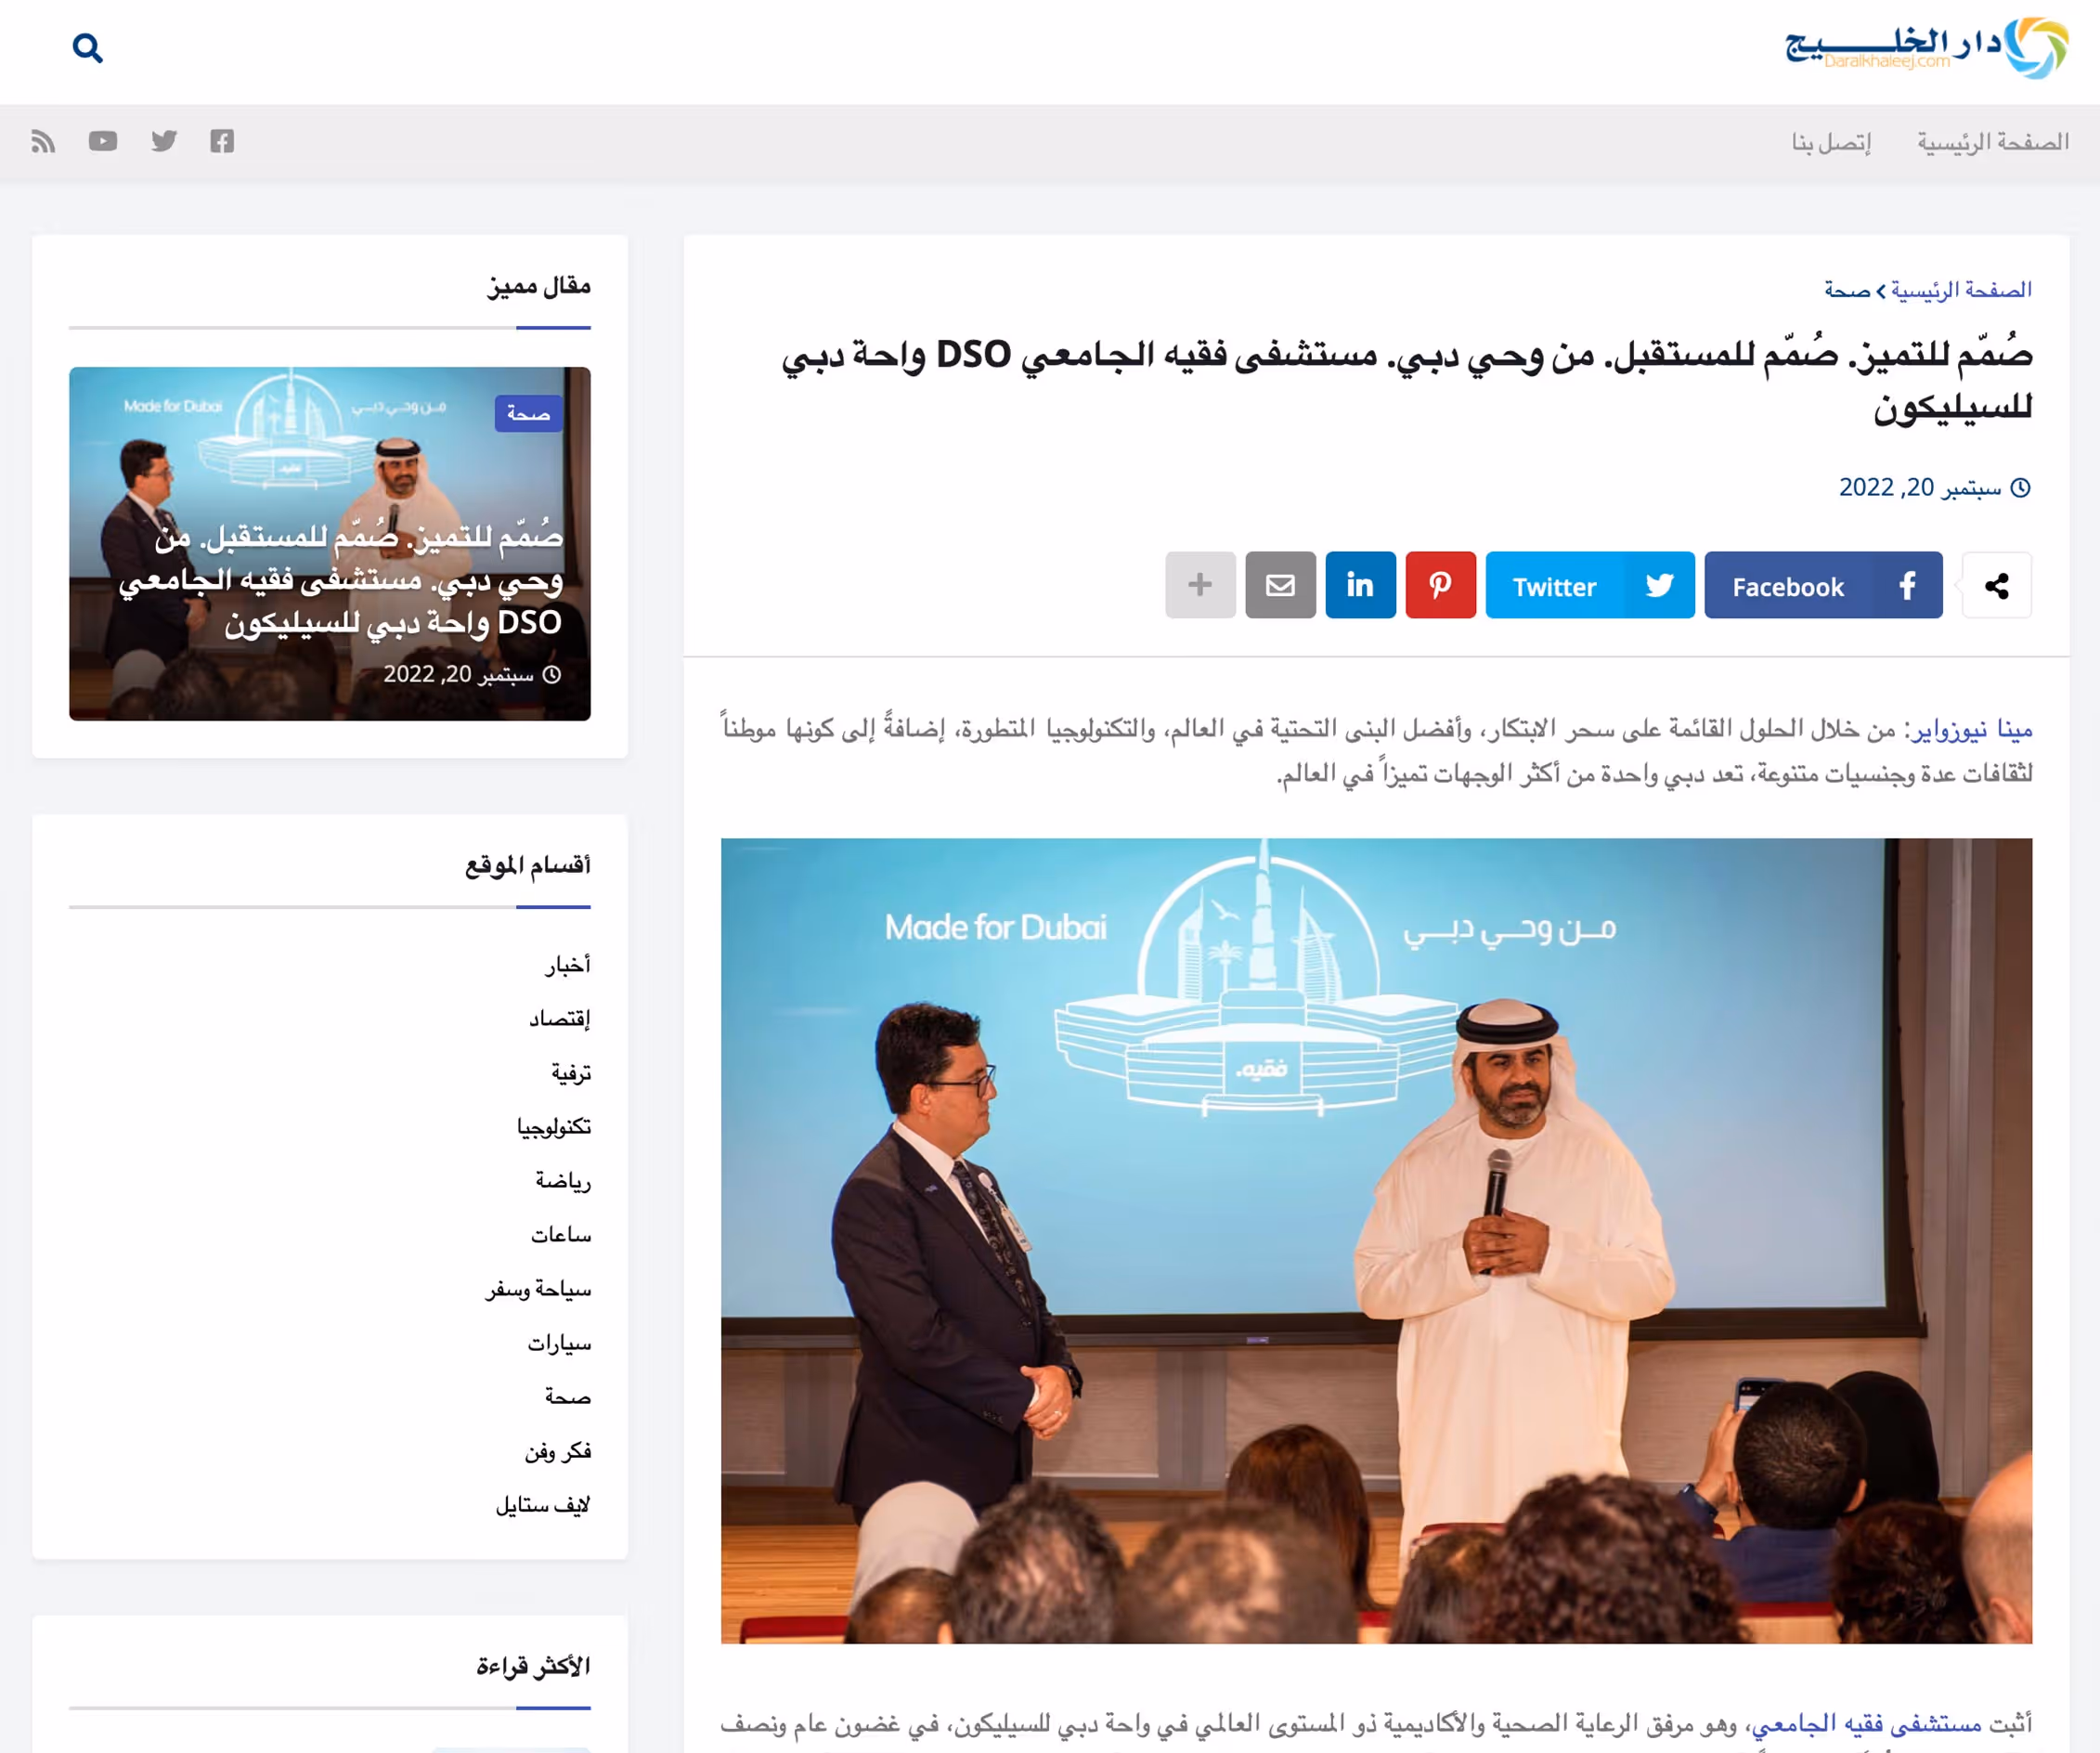
Task: Open مينا نيوزواير link in article
Action: click(x=1972, y=730)
